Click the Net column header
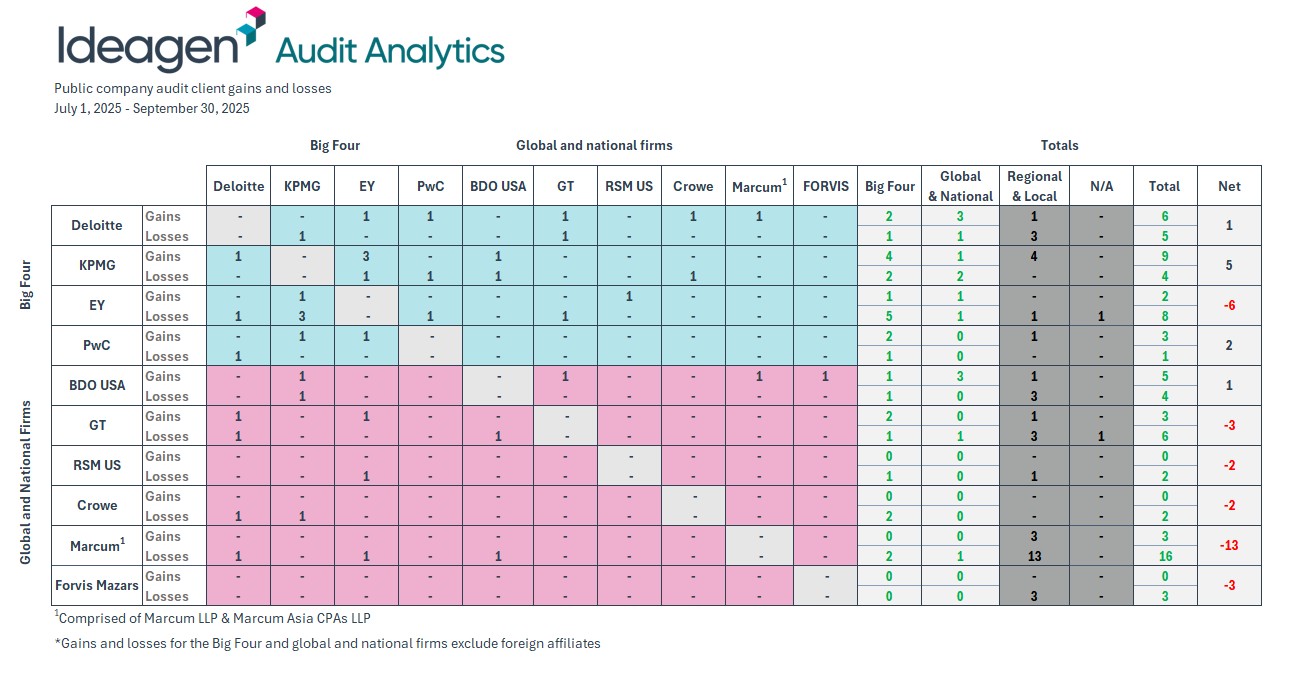Viewport: 1313px width, 673px height. point(1229,186)
